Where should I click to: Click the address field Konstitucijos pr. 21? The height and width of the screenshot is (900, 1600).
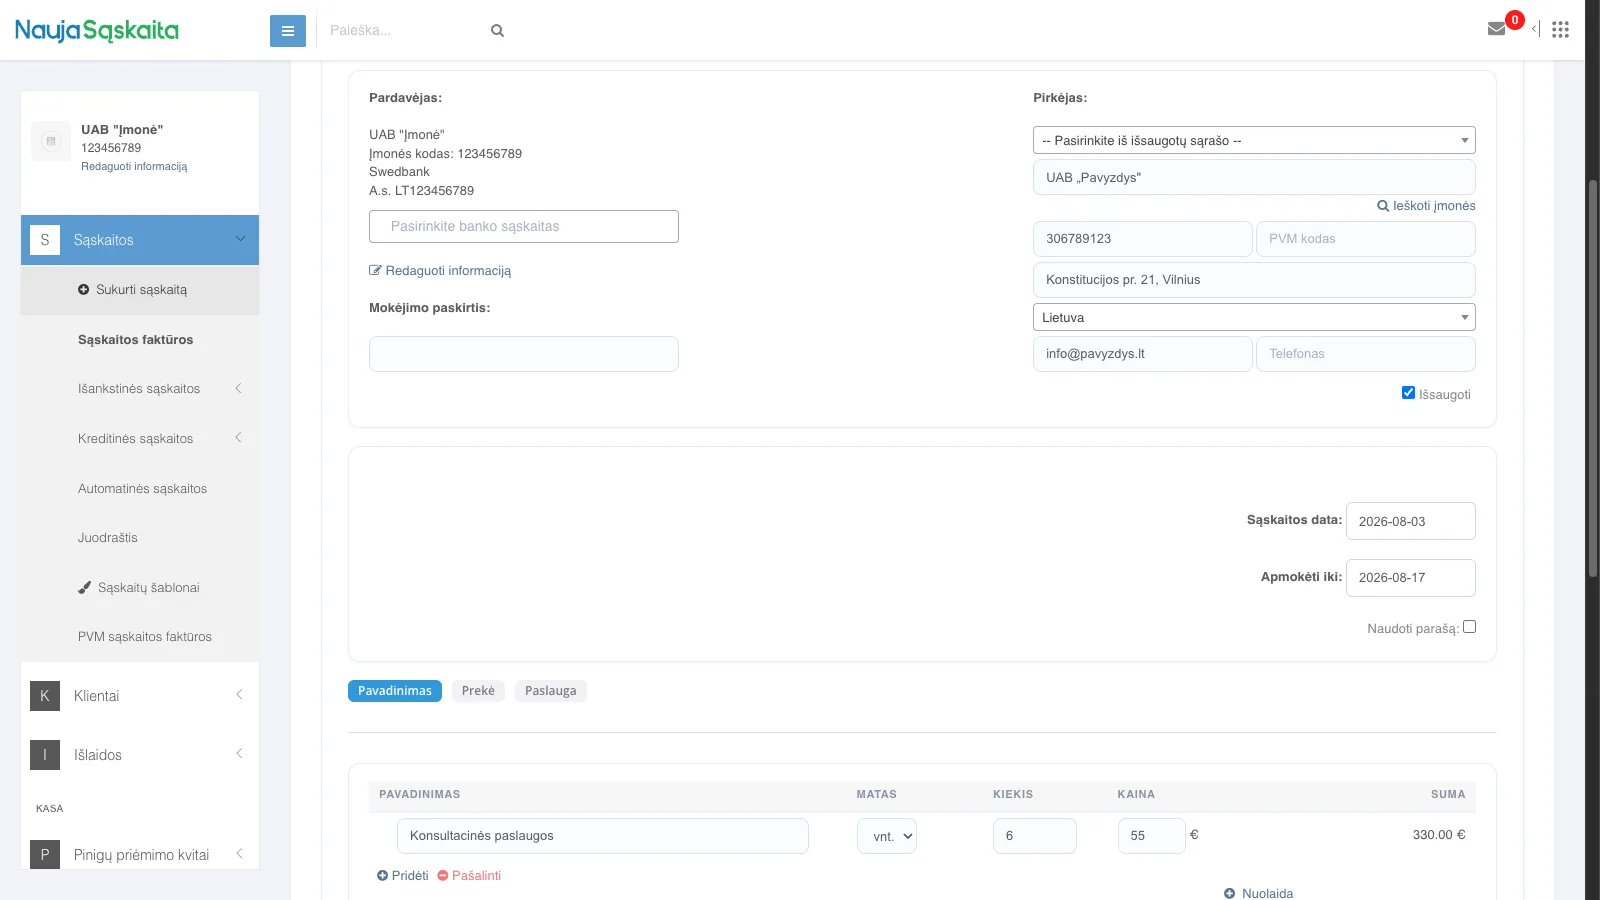click(1254, 280)
